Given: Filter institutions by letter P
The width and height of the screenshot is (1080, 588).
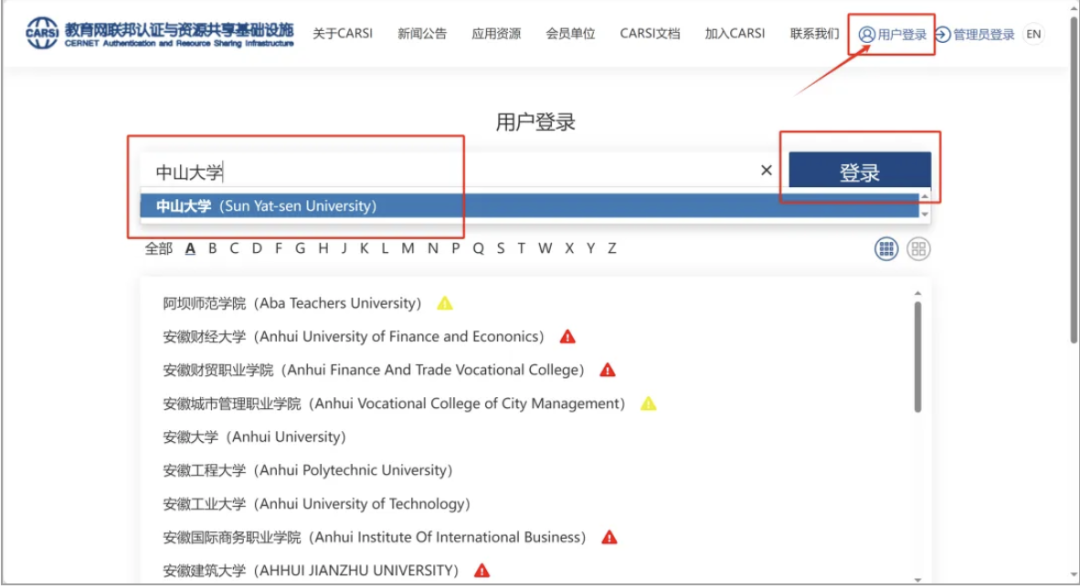Looking at the screenshot, I should click(x=455, y=249).
